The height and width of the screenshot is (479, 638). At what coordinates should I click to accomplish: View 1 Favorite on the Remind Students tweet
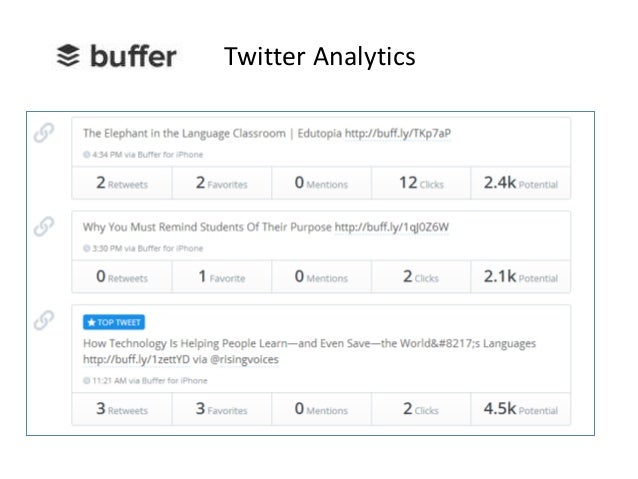(221, 277)
